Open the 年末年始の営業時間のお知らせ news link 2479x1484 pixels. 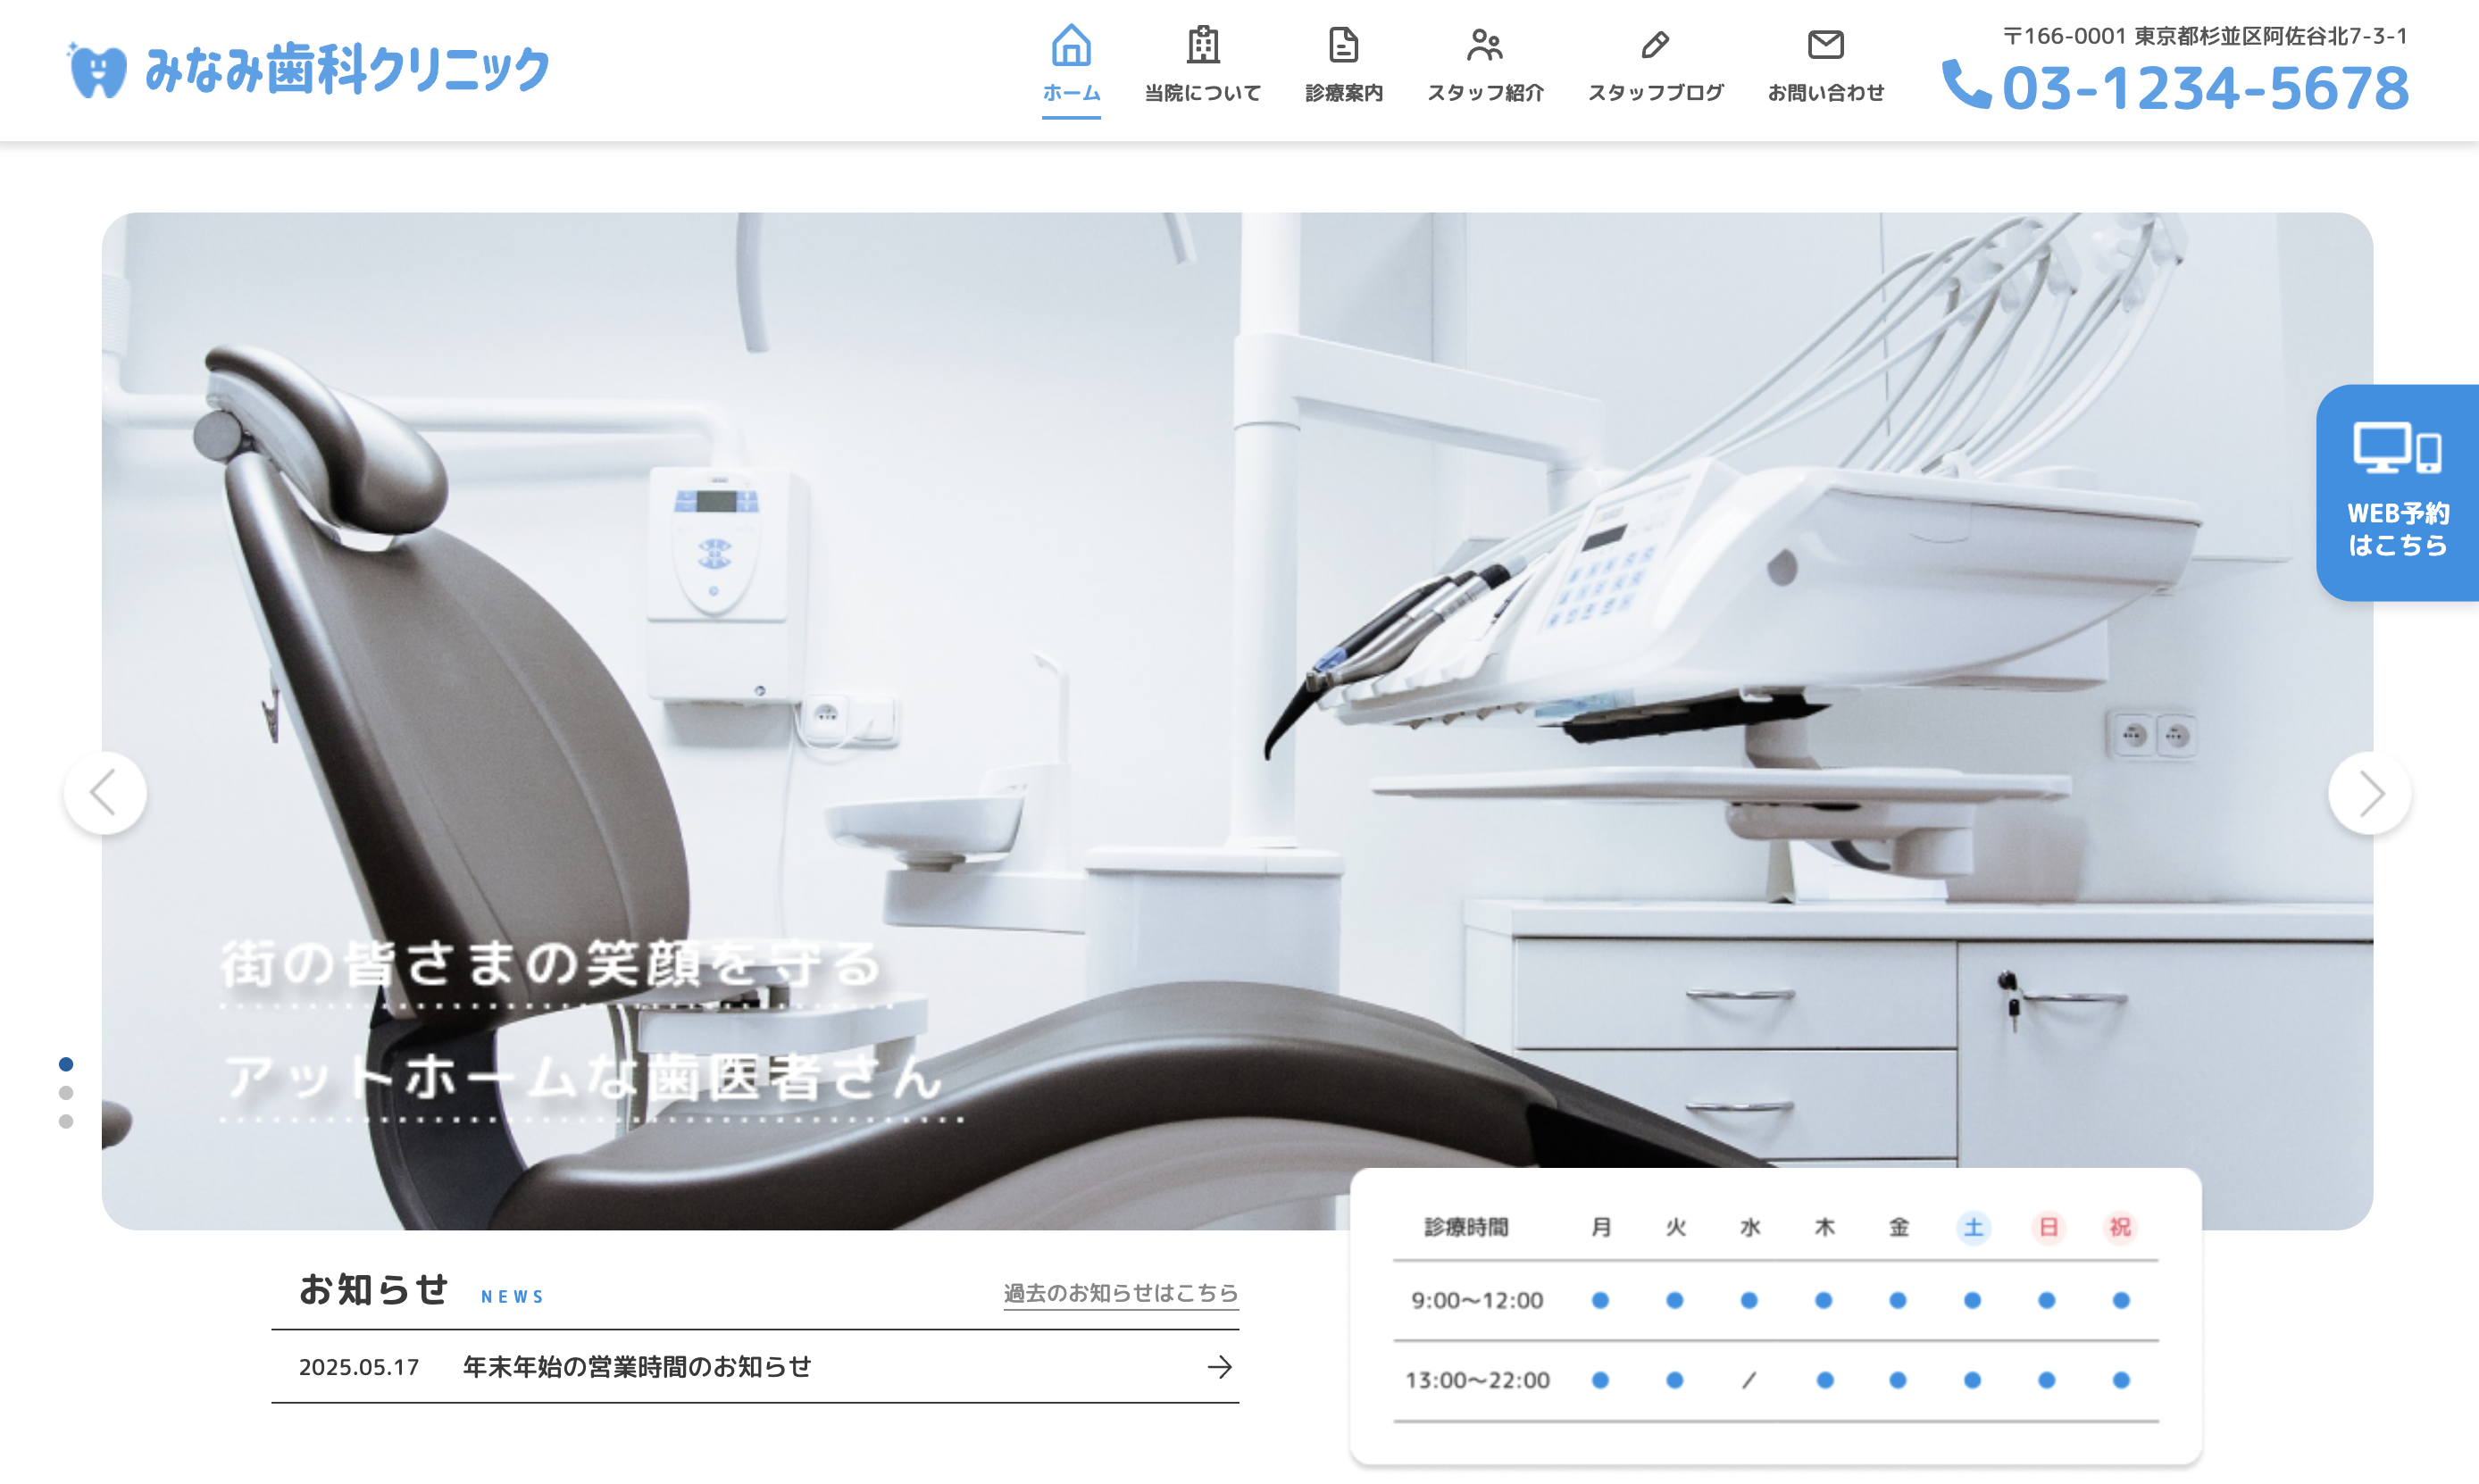[x=637, y=1367]
